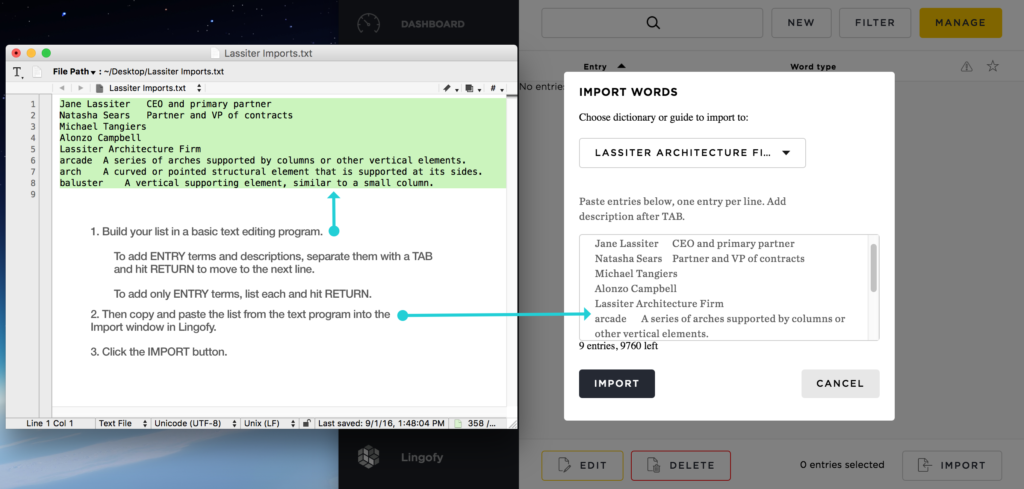Open the marker pen menu in navigation bar
This screenshot has width=1024, height=489.
[449, 87]
